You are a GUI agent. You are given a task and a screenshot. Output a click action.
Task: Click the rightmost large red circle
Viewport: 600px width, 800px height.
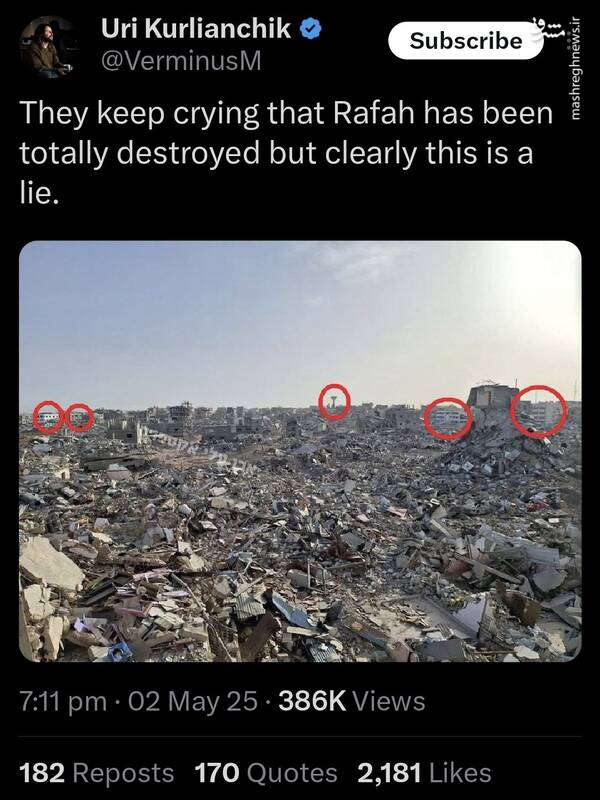pos(539,412)
